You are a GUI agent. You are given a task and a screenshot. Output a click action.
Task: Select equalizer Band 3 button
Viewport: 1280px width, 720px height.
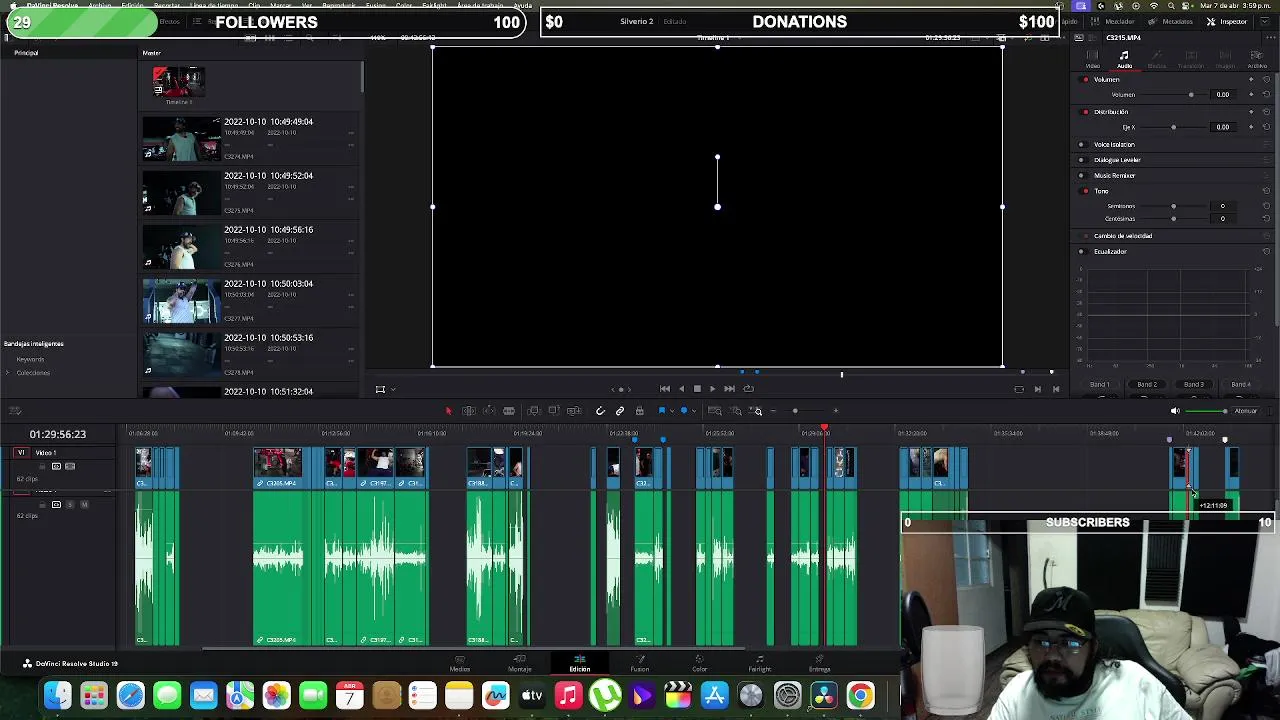1194,385
